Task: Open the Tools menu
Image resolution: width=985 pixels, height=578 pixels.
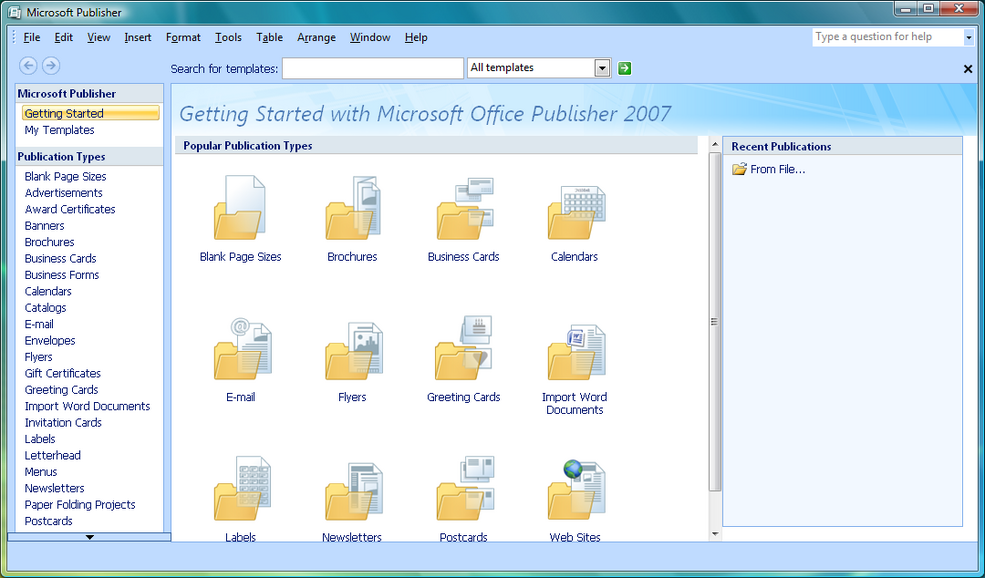Action: [x=228, y=38]
